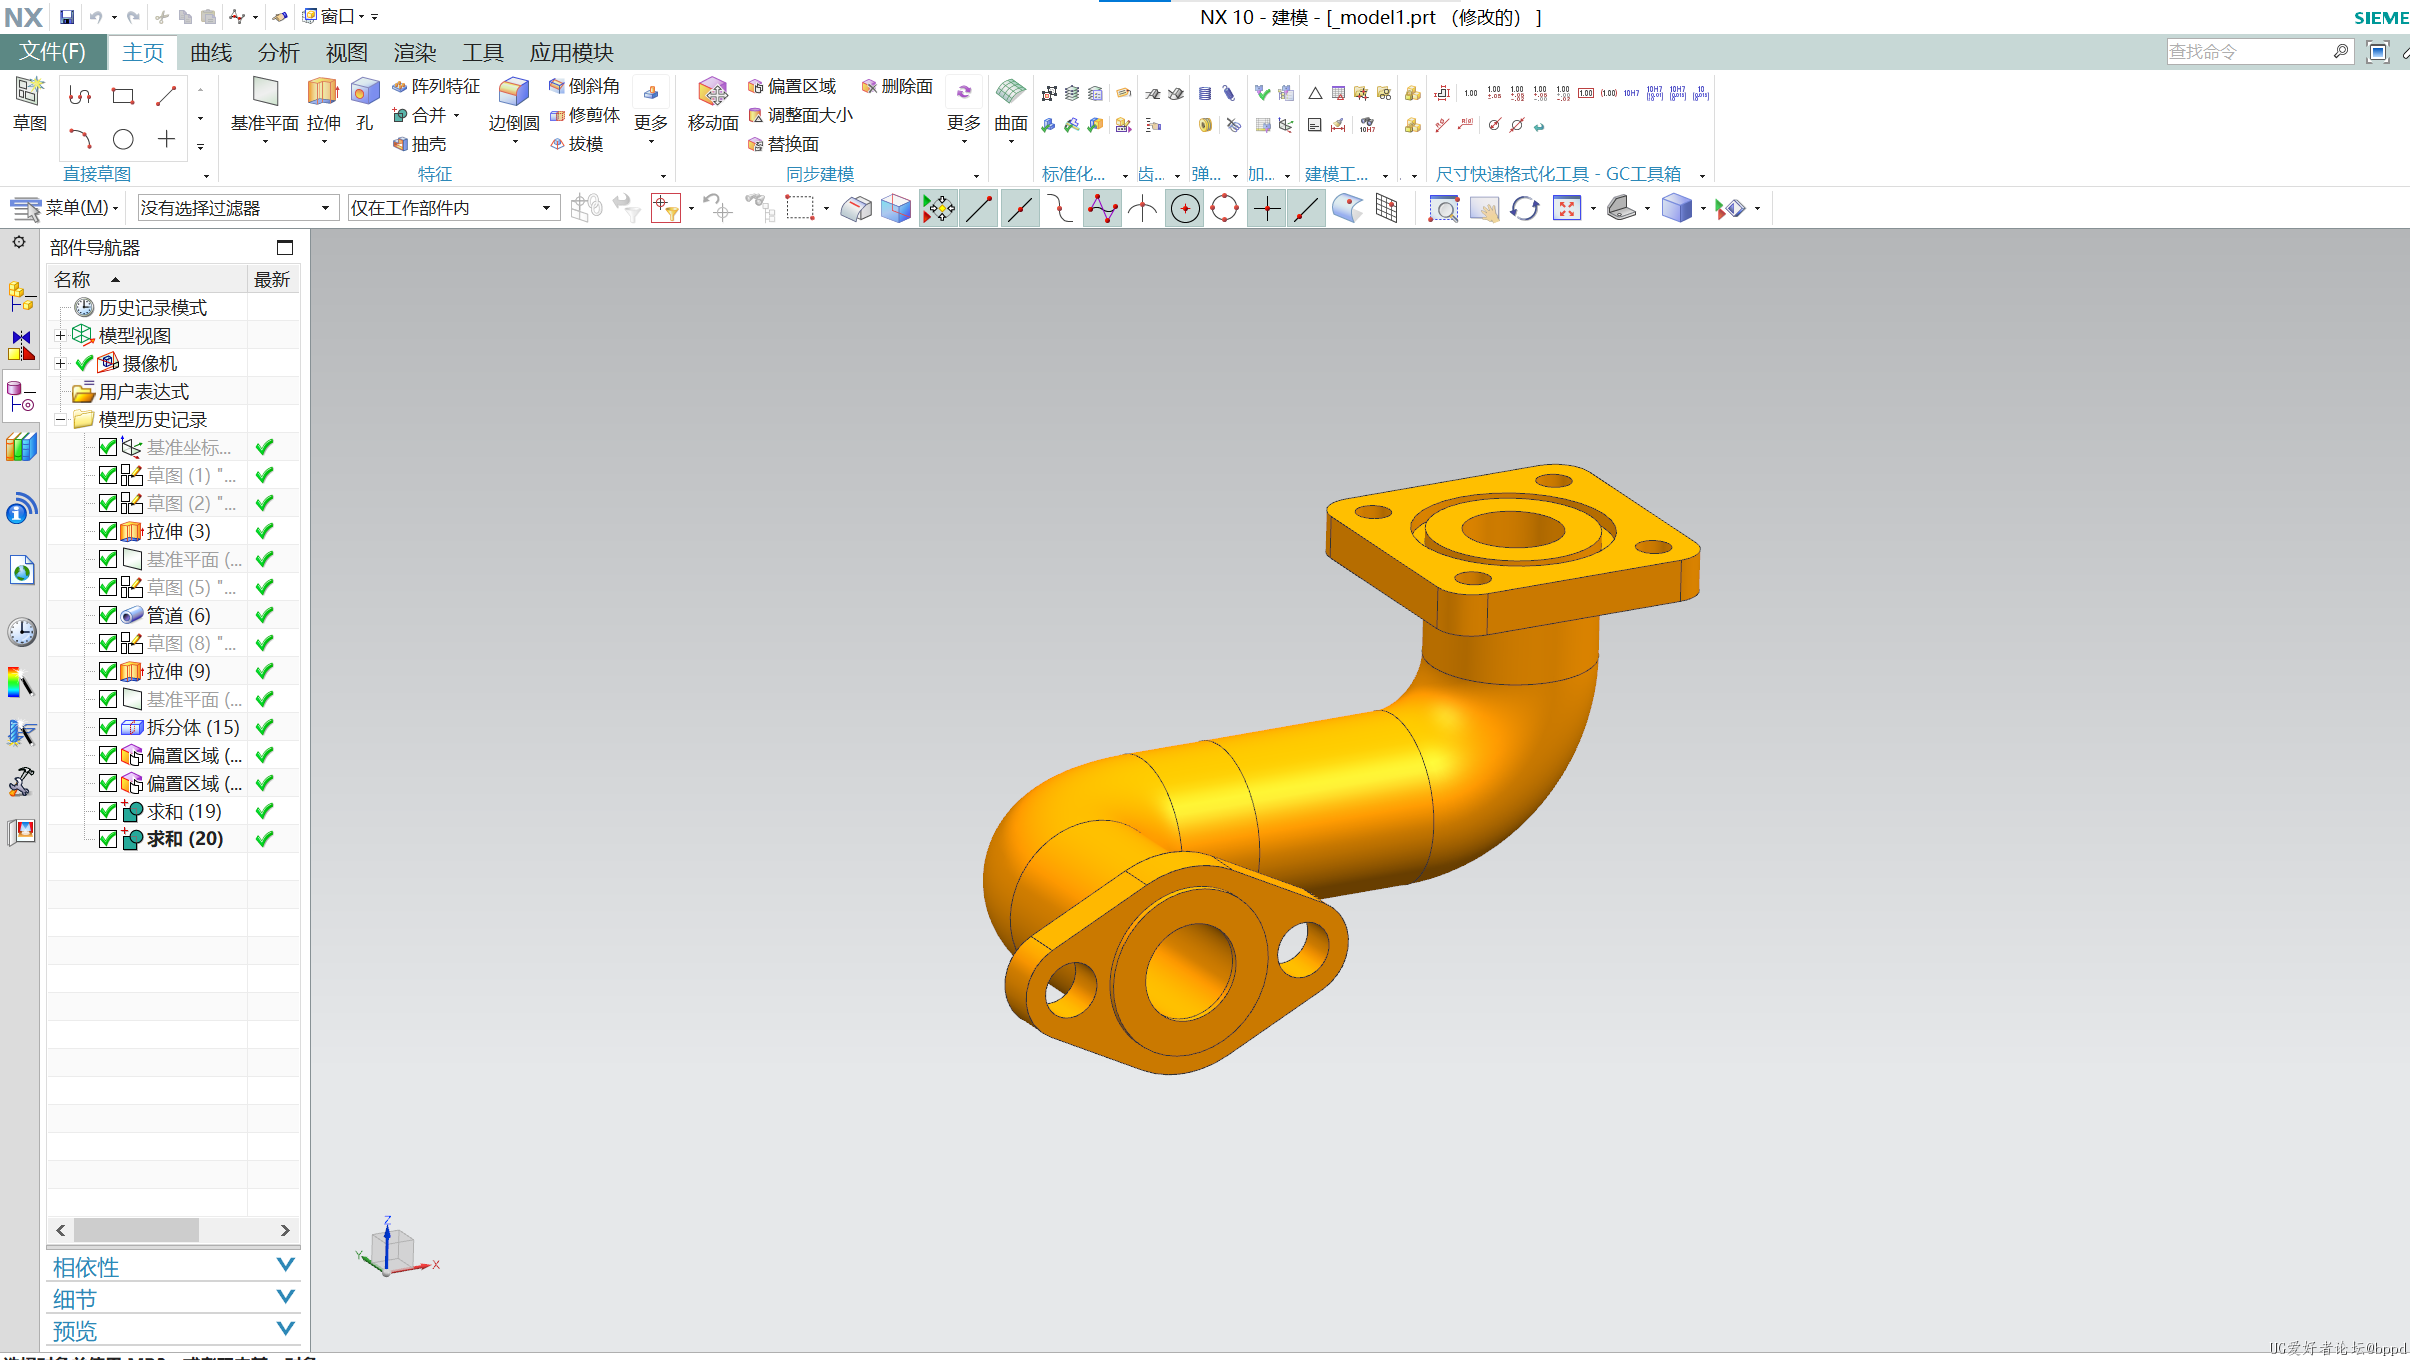Toggle the 草图 (1) checkbox

click(108, 475)
